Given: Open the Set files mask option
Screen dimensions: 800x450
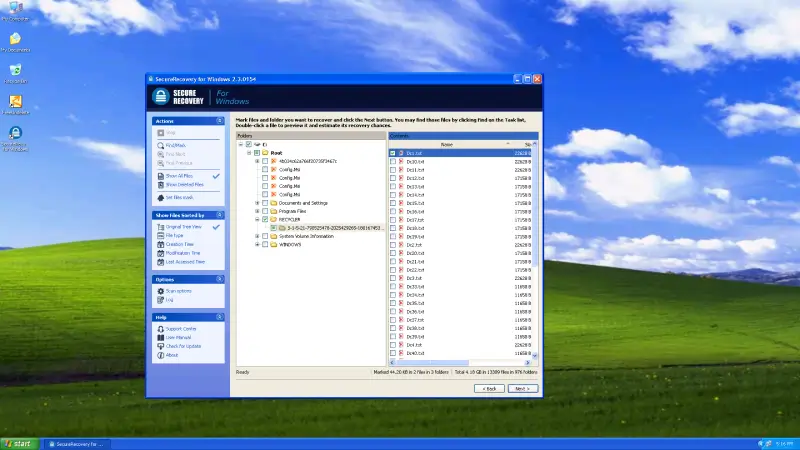Looking at the screenshot, I should (179, 197).
